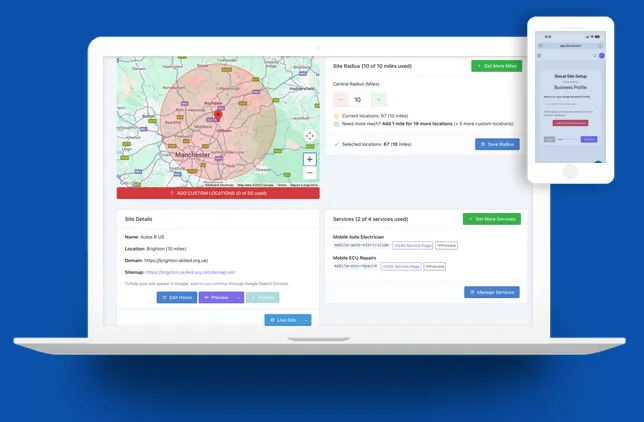Click the 'mobile-ecu-repairs' slug text

click(x=355, y=266)
